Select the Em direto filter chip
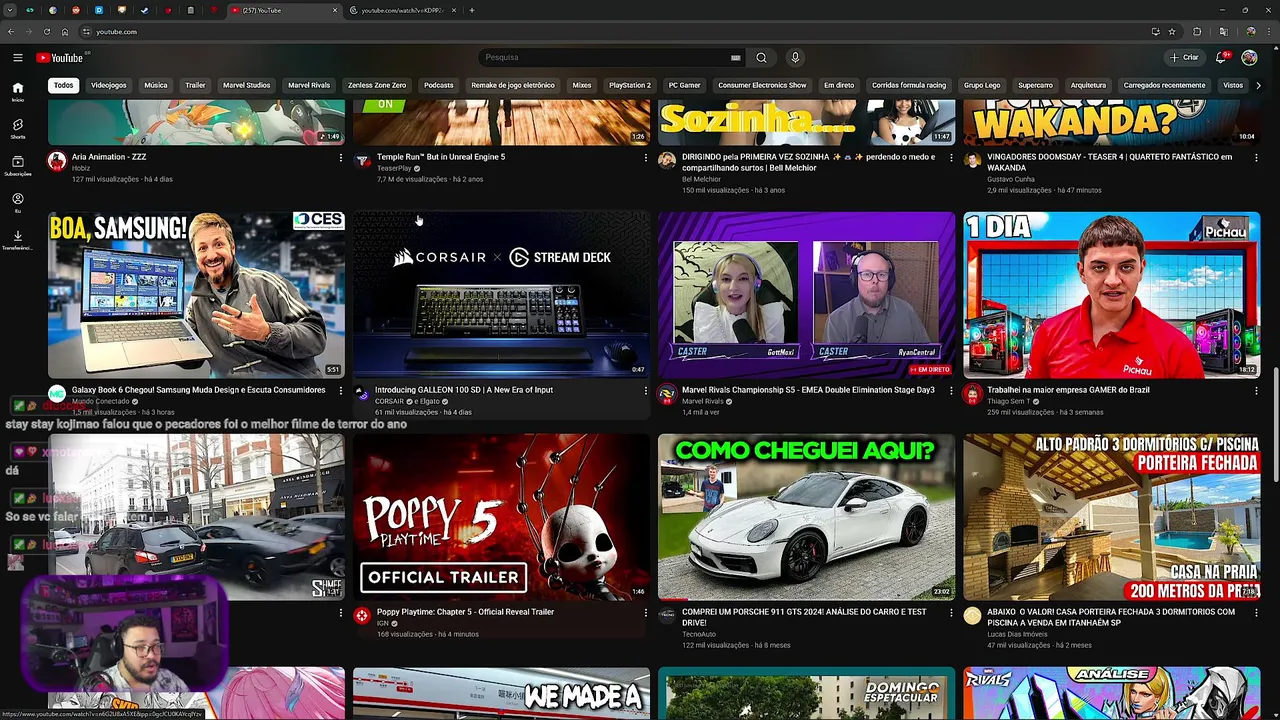This screenshot has width=1280, height=720. 839,85
